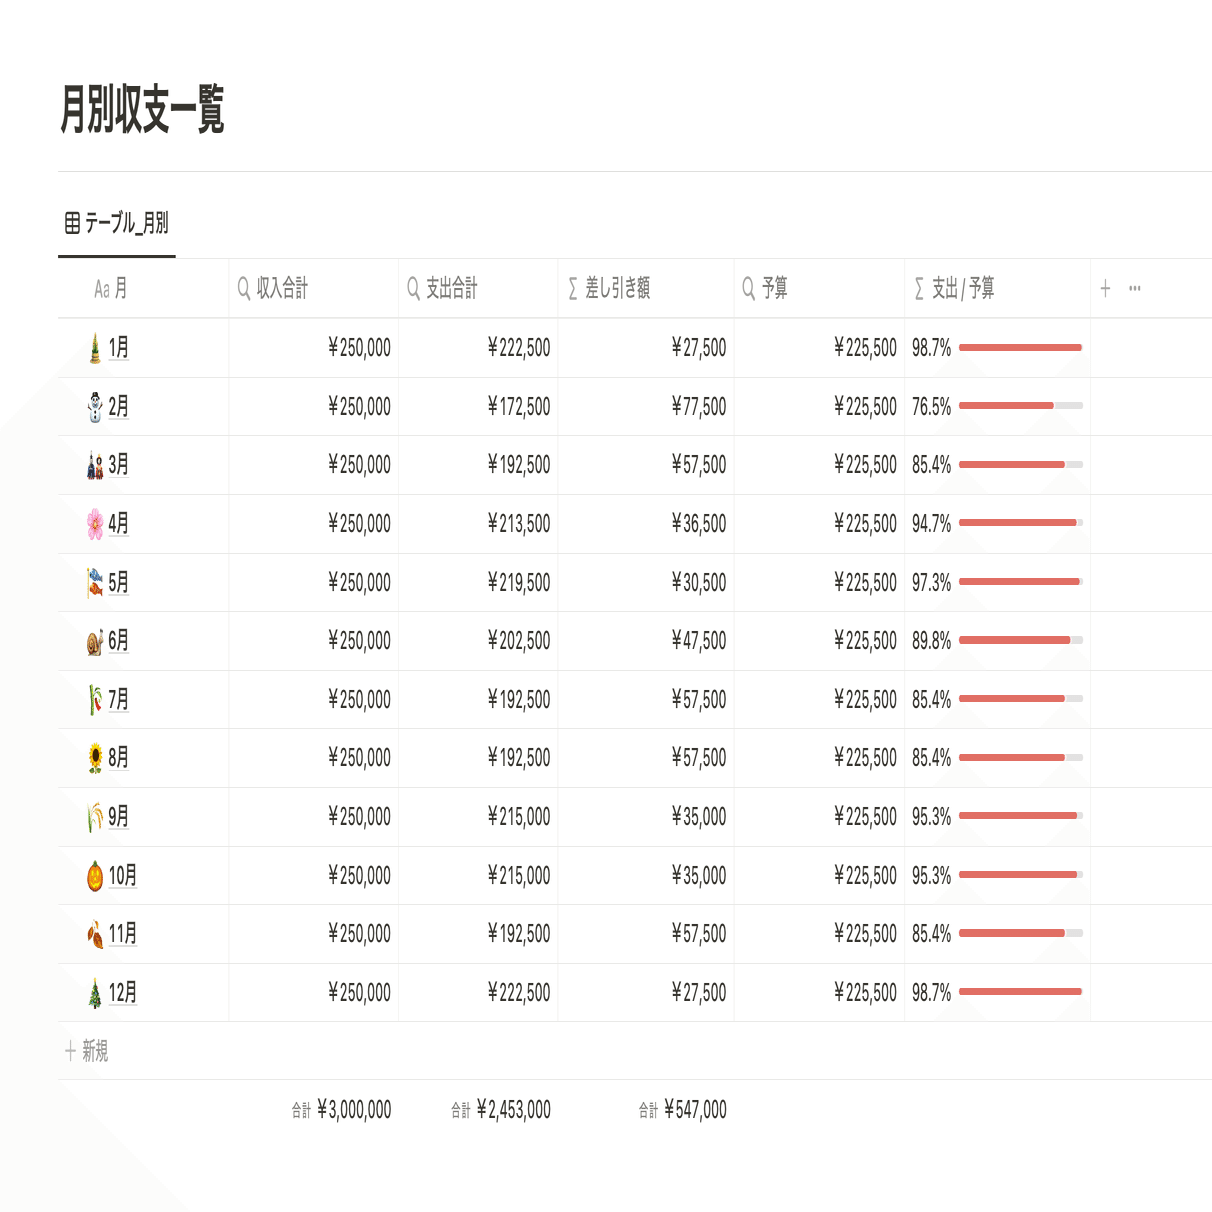This screenshot has width=1212, height=1212.
Task: Click the jack-o-lantern icon beside 10月
Action: click(x=95, y=876)
